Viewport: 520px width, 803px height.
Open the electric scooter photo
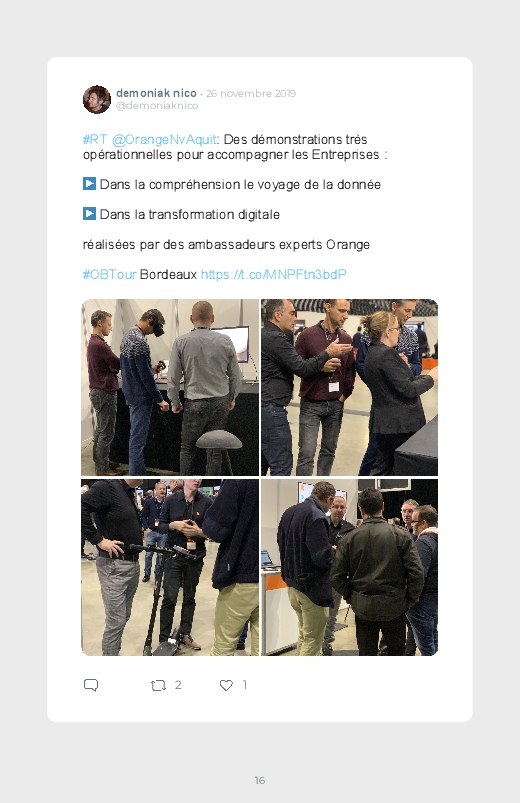170,567
